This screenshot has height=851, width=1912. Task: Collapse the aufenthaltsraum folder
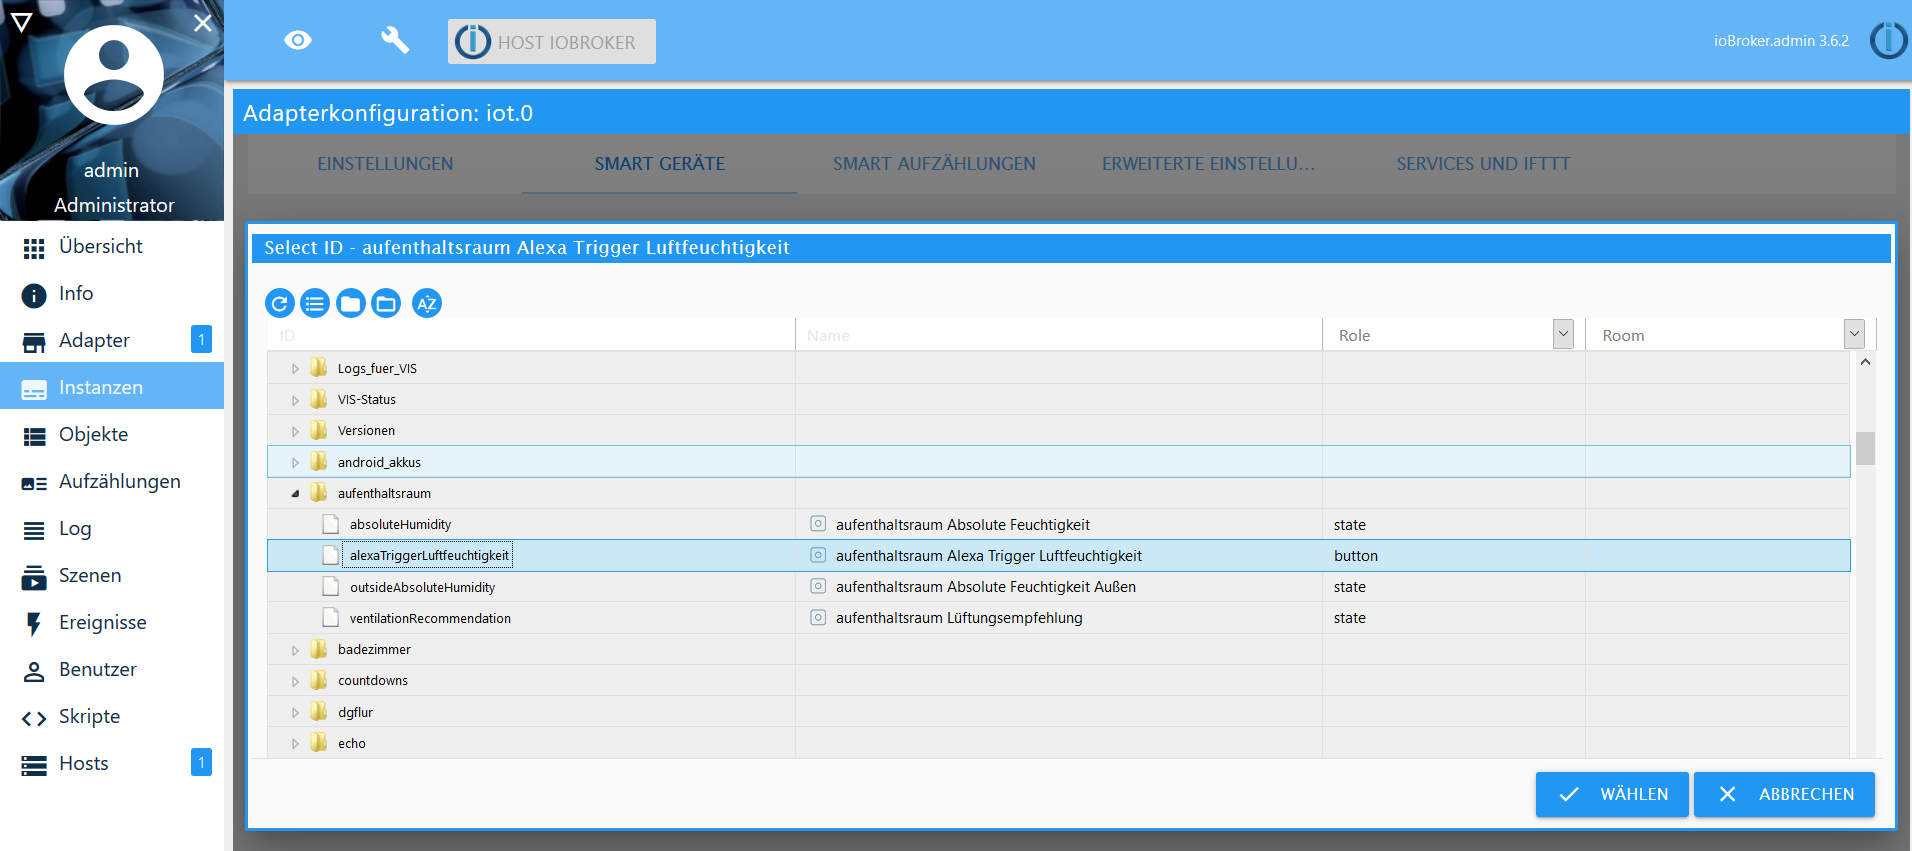295,493
